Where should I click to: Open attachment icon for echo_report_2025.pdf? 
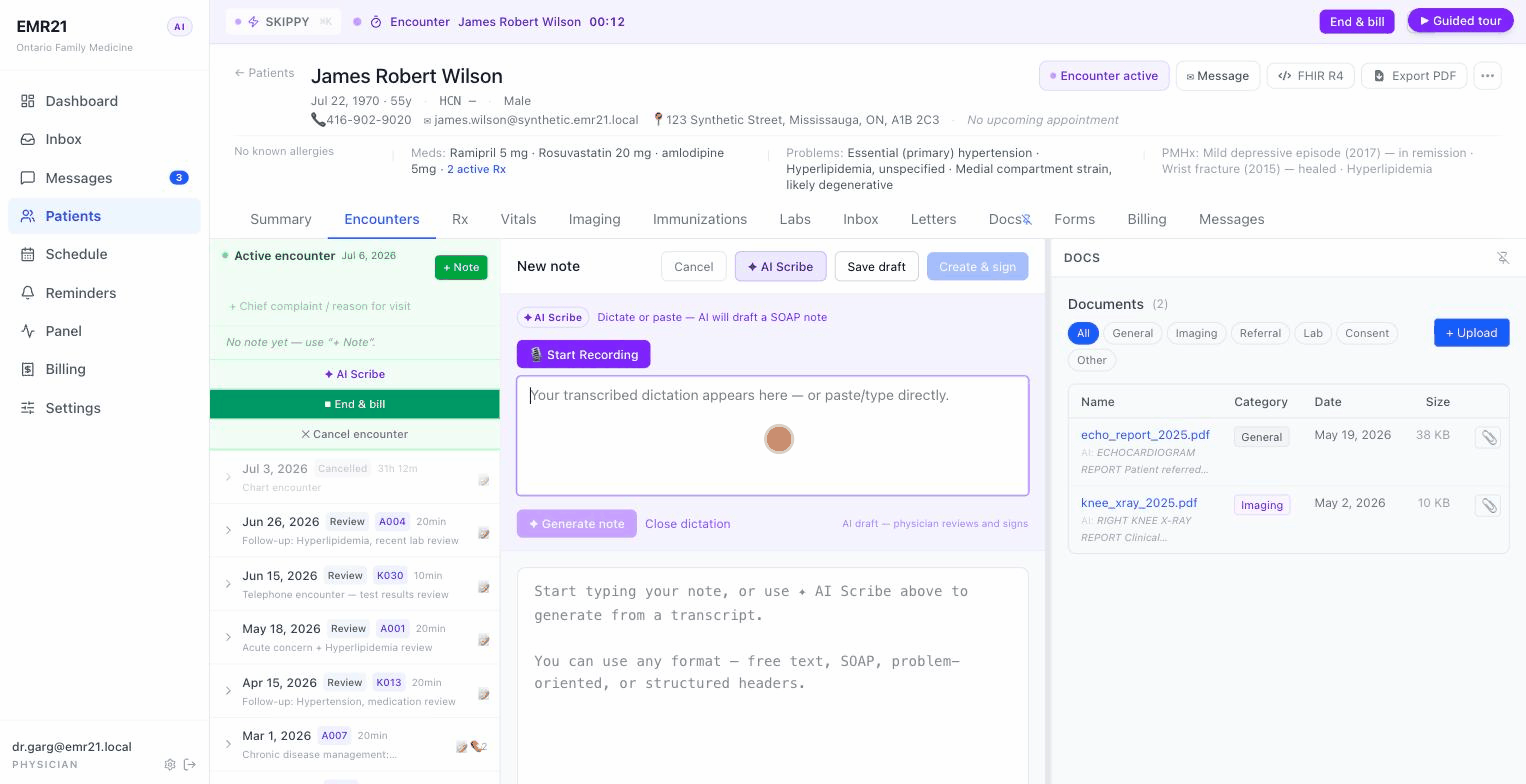click(x=1488, y=438)
